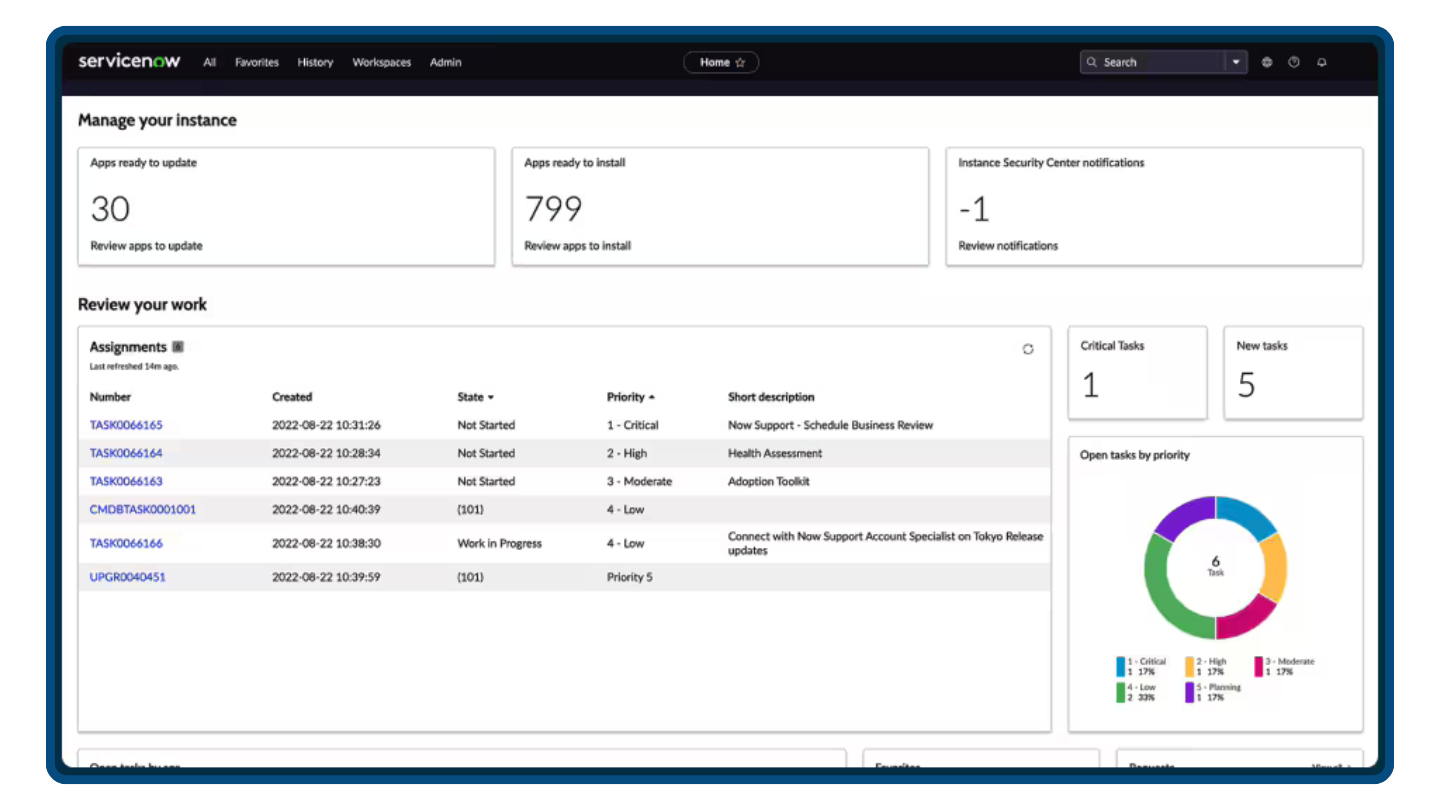
Task: Click the Apps ready to install value 799
Action: (553, 208)
